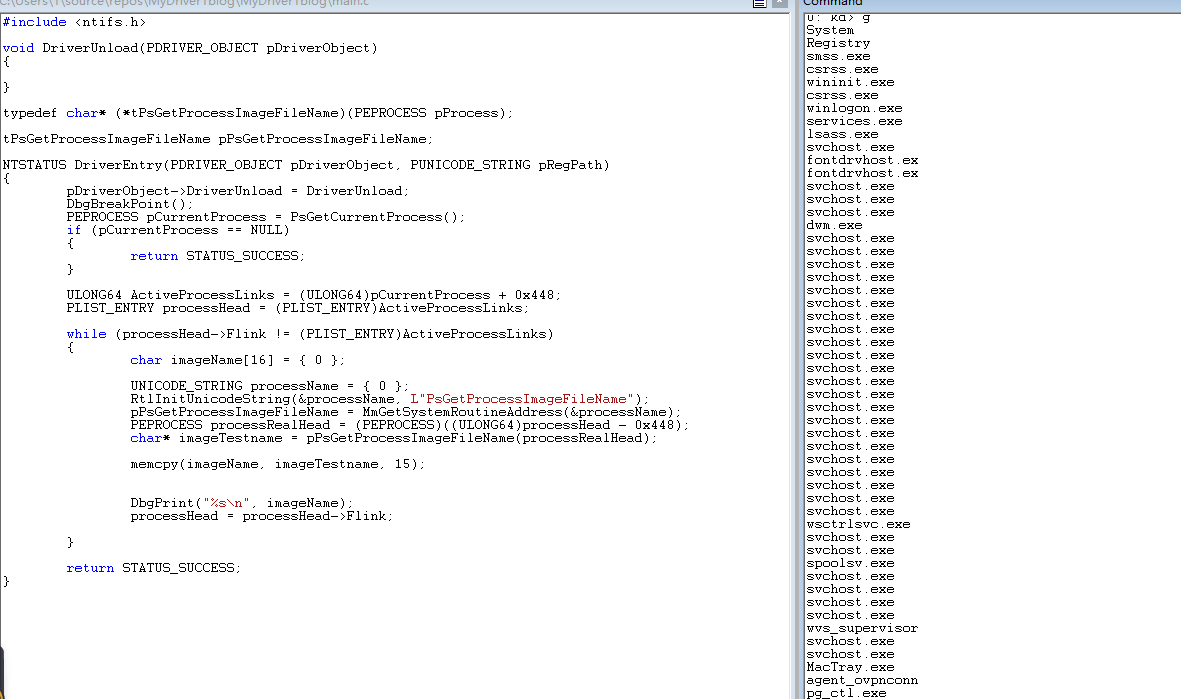Click the Registry line in Command output
This screenshot has width=1181, height=699.
pos(838,43)
